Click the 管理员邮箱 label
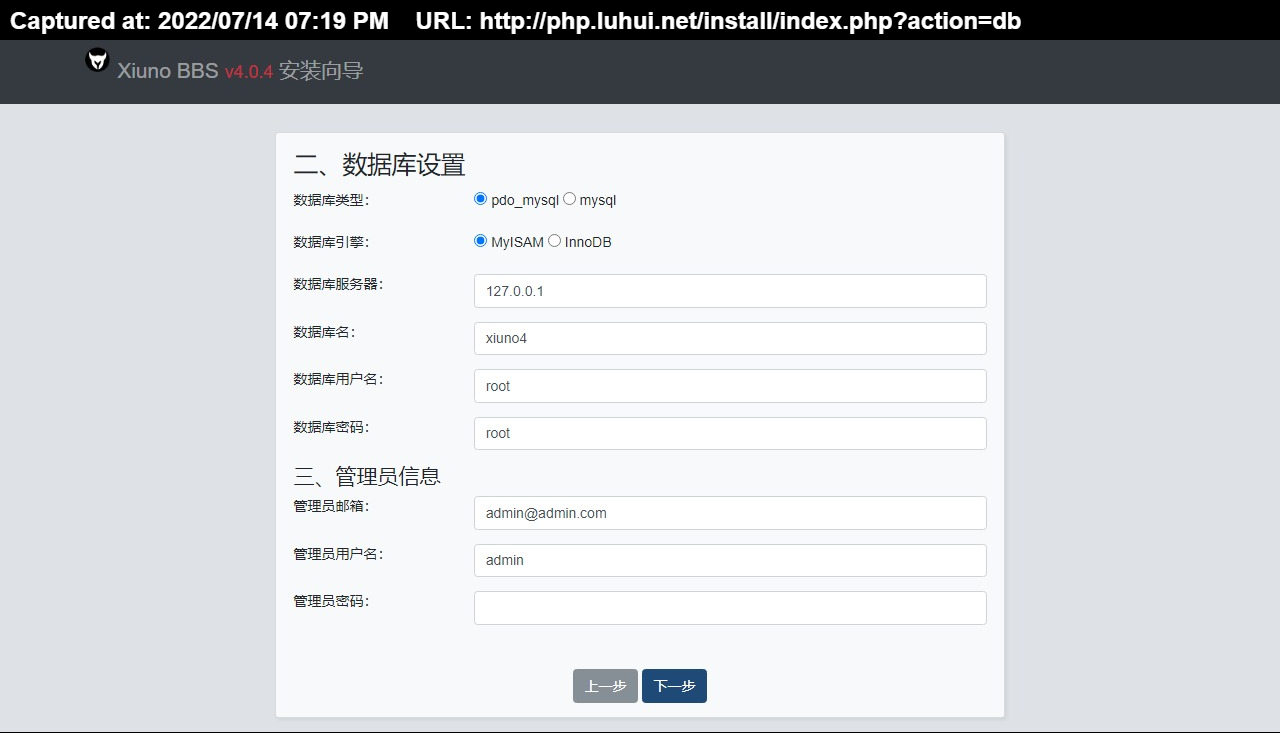Viewport: 1280px width, 733px height. 331,506
